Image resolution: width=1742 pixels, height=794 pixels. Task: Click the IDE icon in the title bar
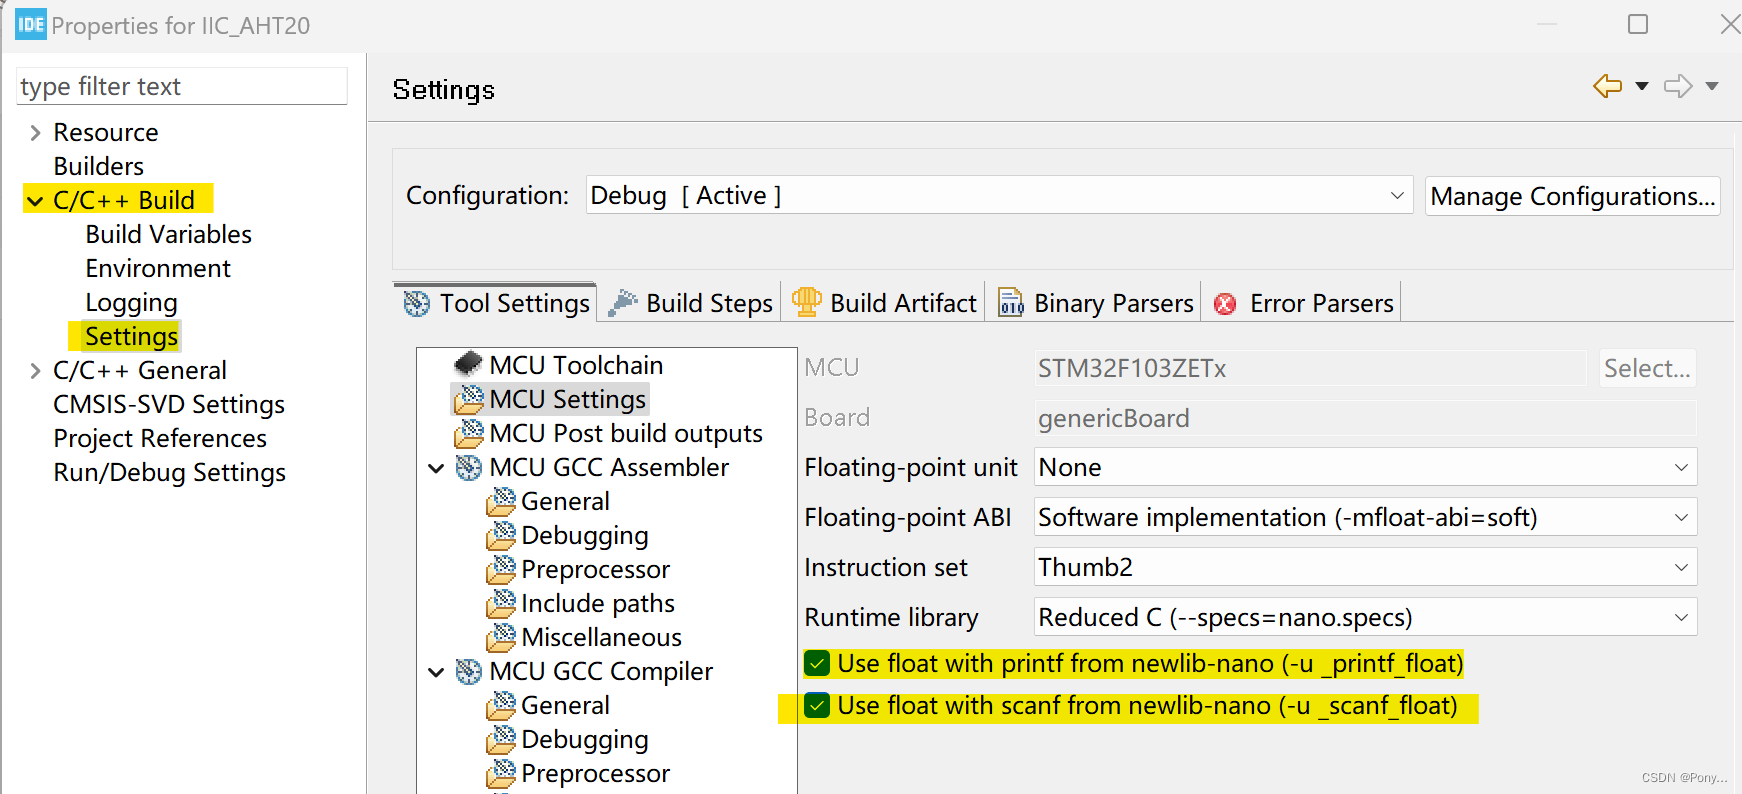pos(31,24)
